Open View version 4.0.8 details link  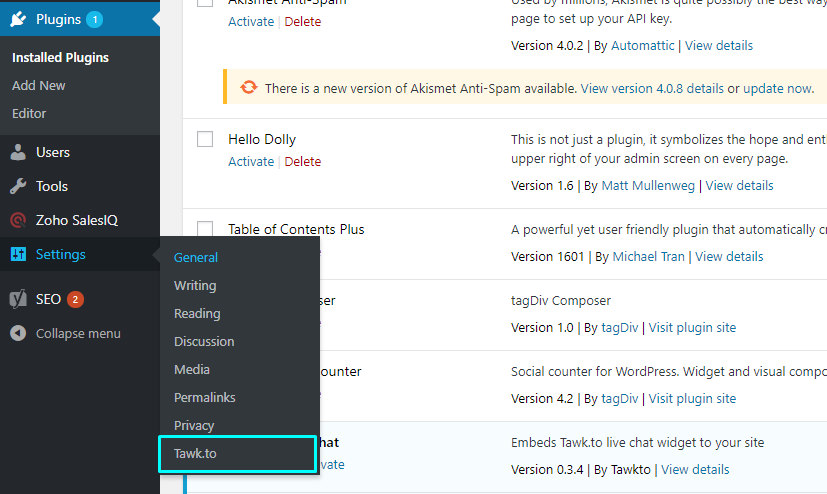pos(652,88)
